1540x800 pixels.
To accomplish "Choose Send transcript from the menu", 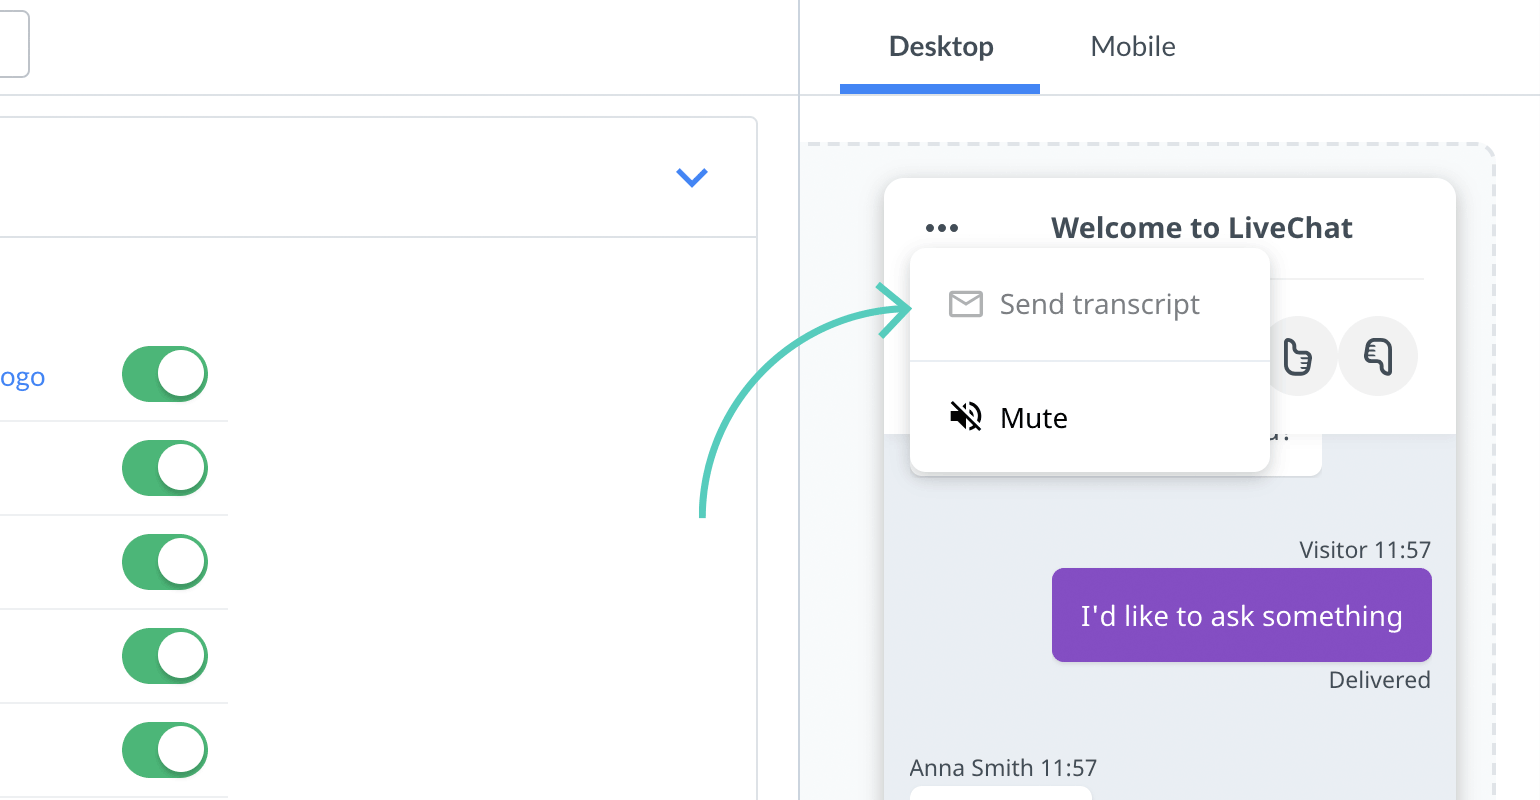I will click(x=1099, y=304).
